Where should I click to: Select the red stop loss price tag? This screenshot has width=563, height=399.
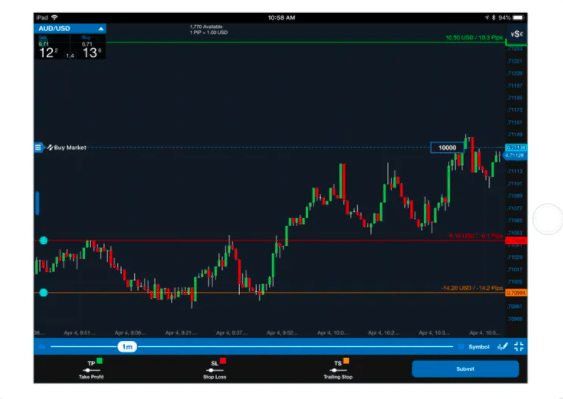click(x=516, y=240)
